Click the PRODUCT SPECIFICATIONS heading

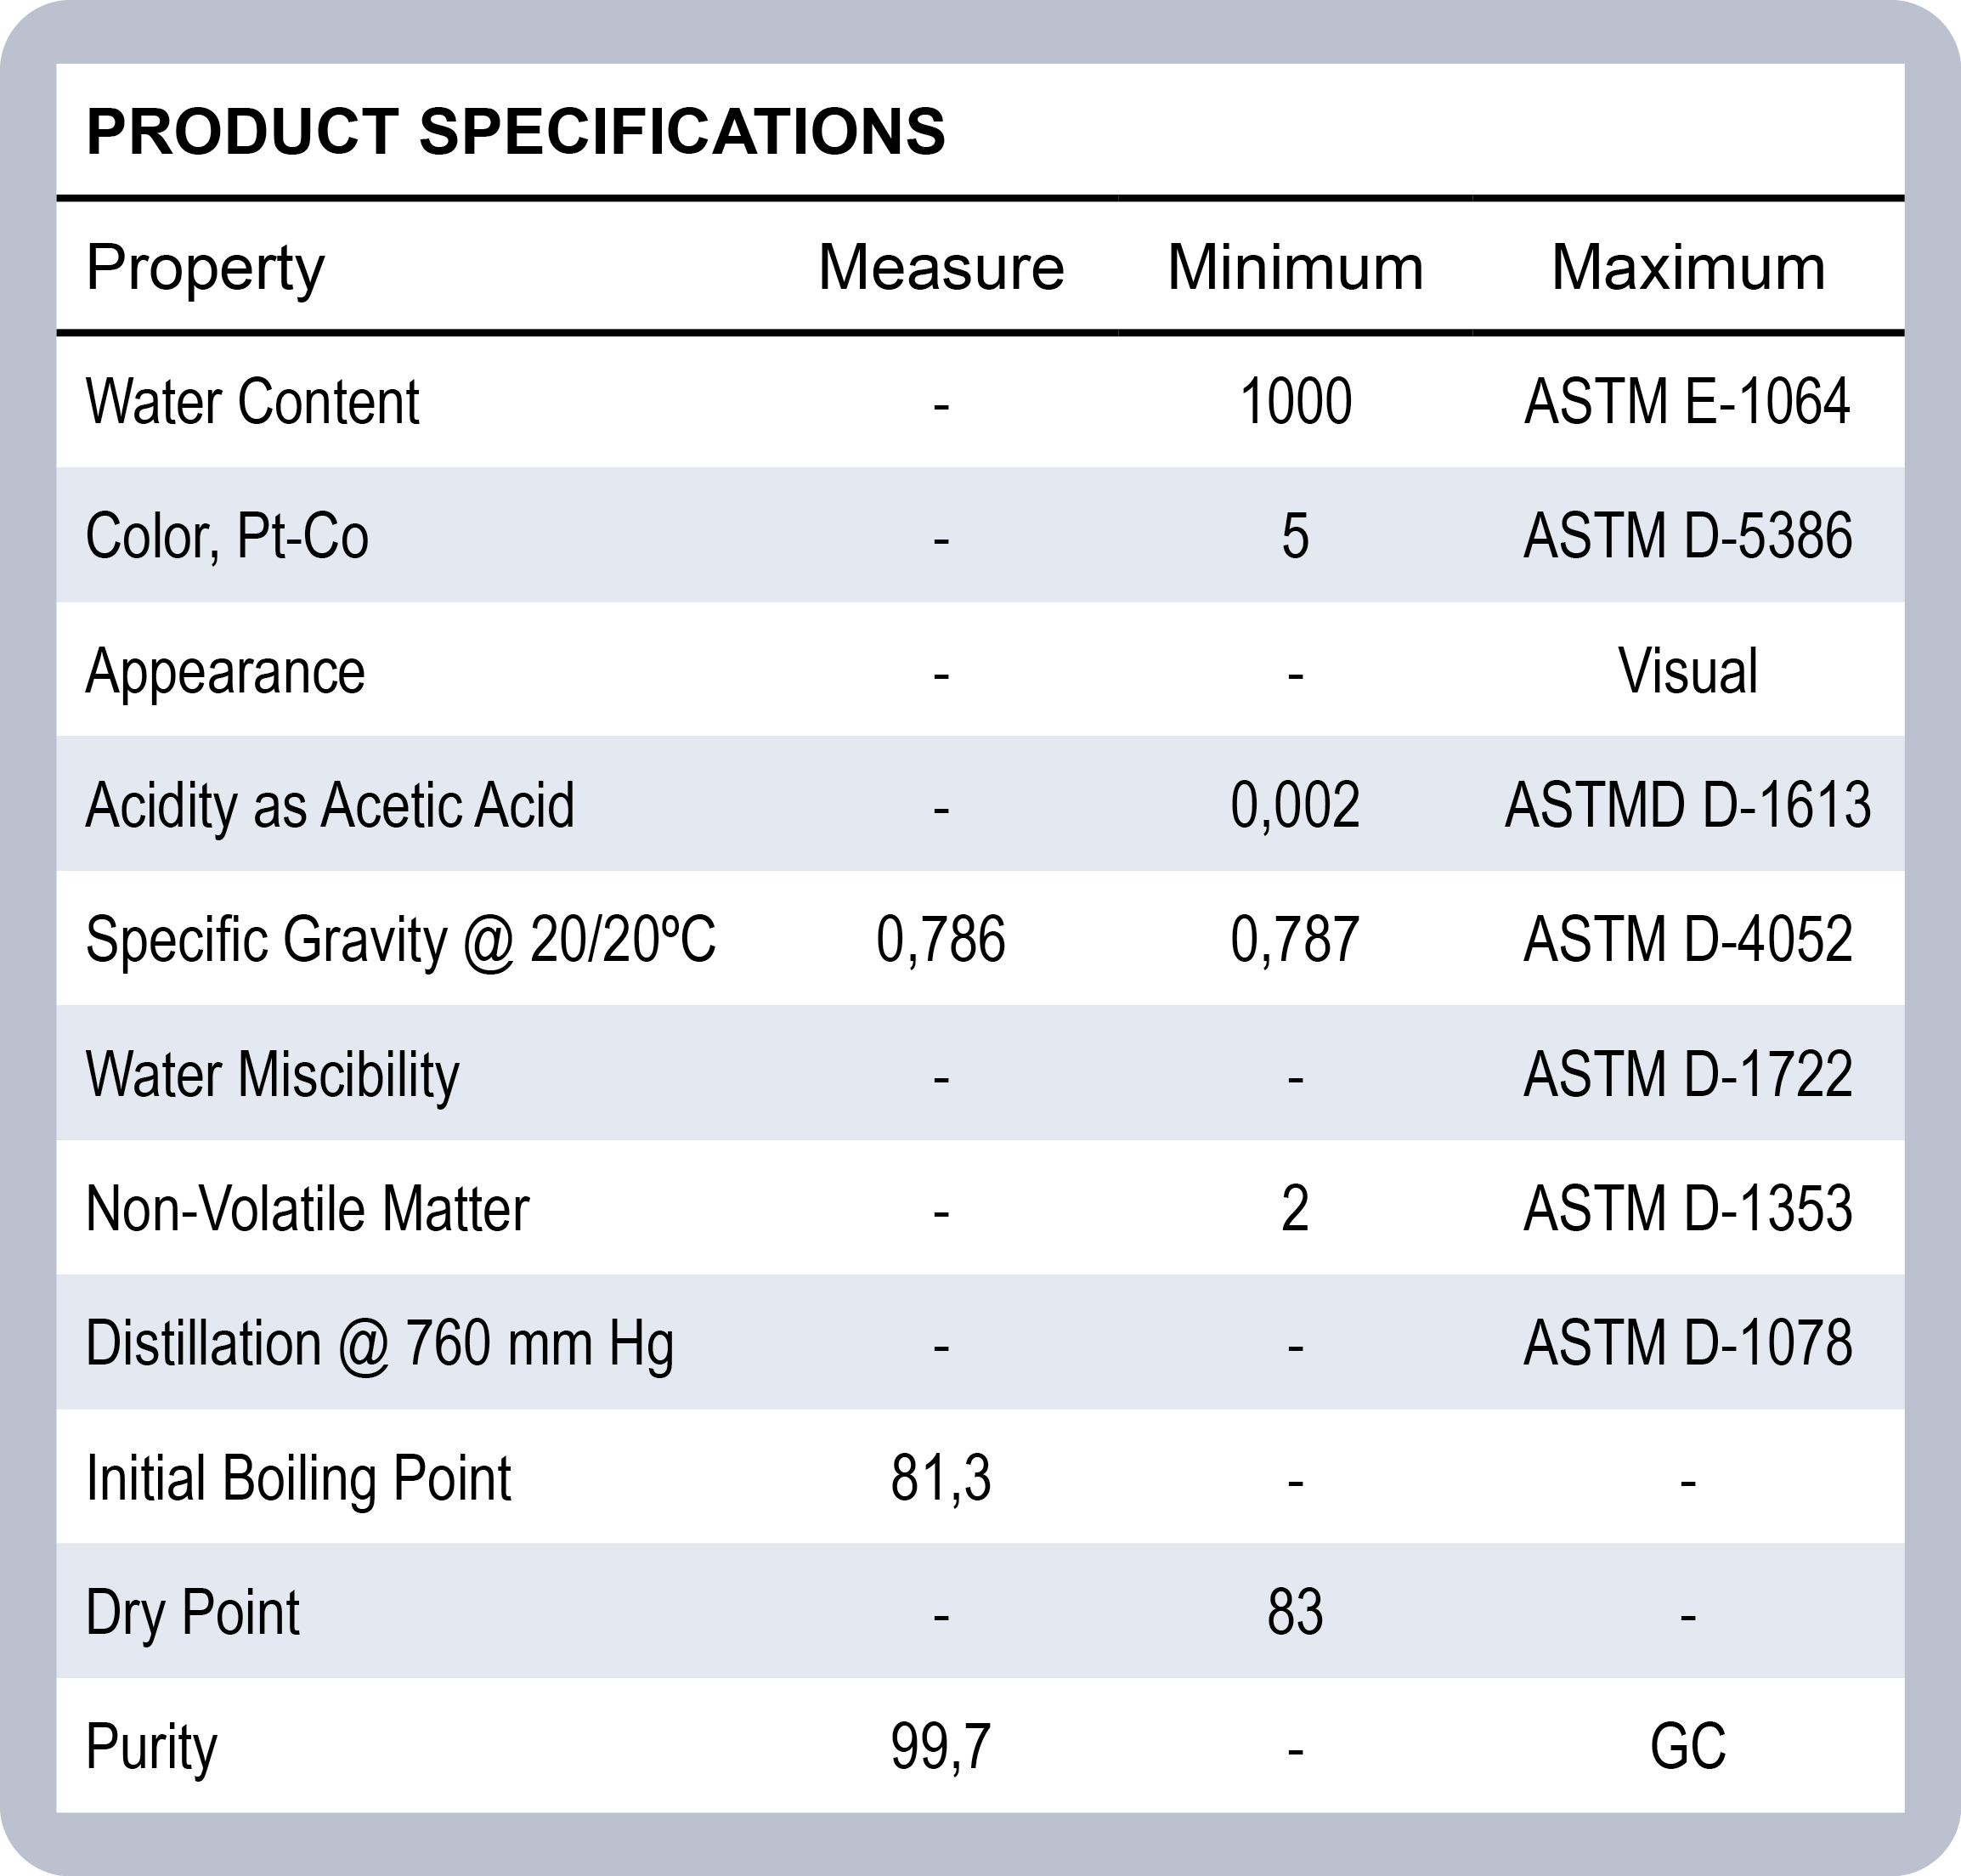[x=516, y=131]
